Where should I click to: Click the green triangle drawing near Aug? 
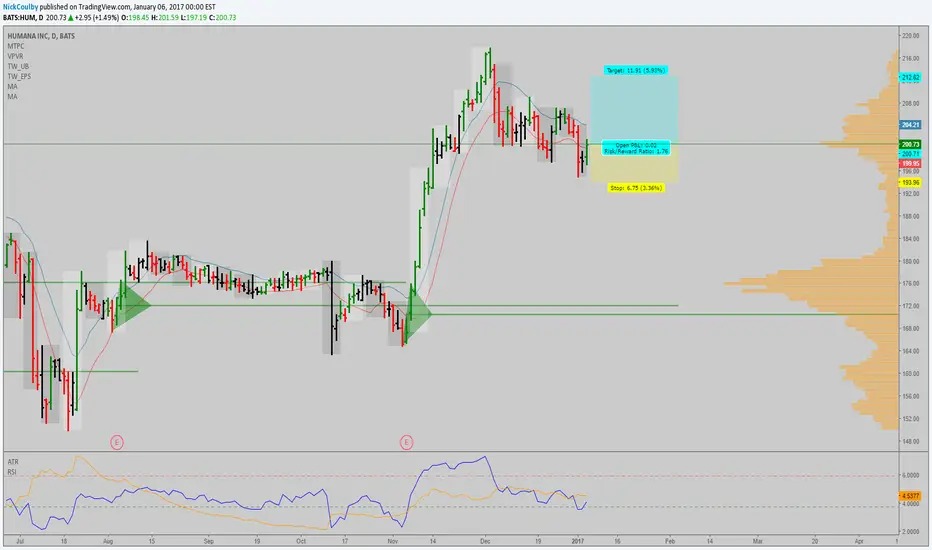131,306
